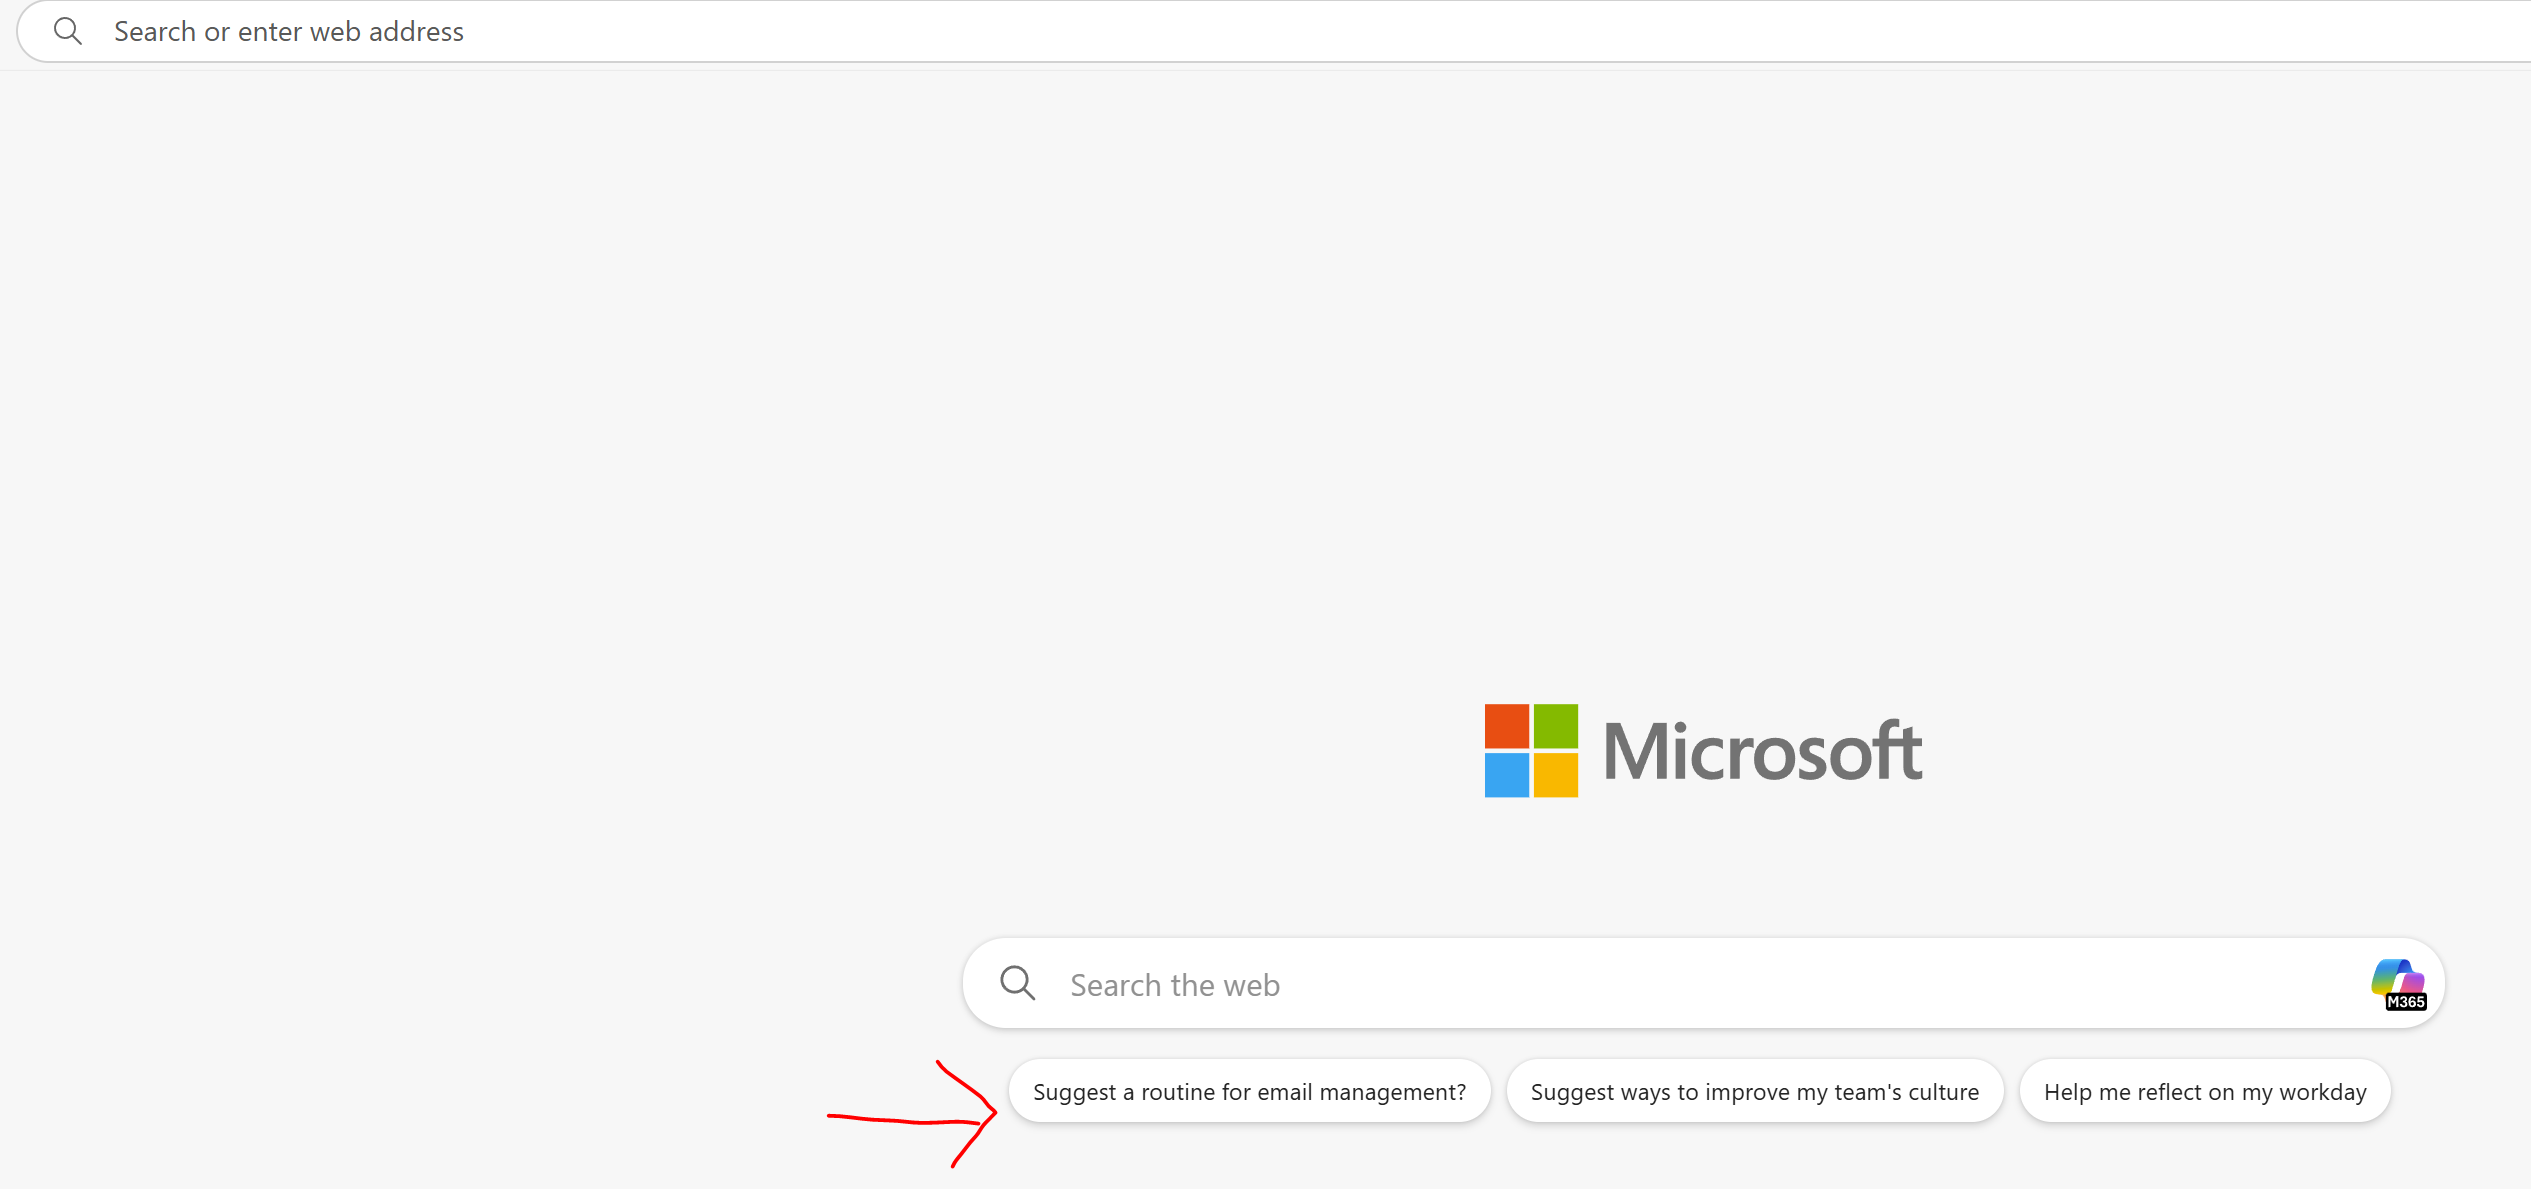Activate the magnifying glass in the top bar
Image resolution: width=2531 pixels, height=1189 pixels.
67,31
